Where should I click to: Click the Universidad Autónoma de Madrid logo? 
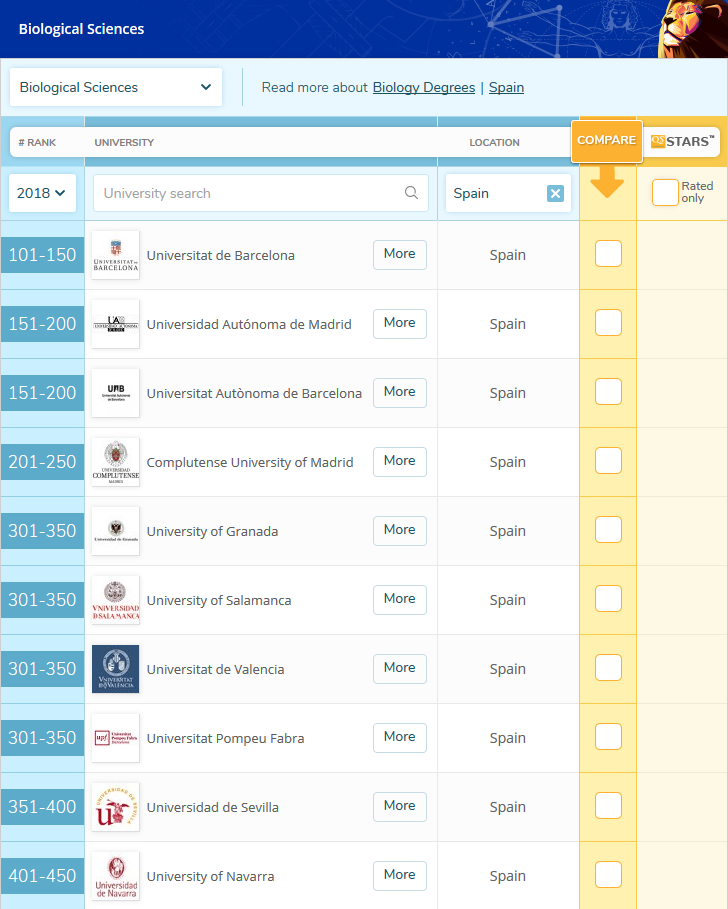[115, 324]
